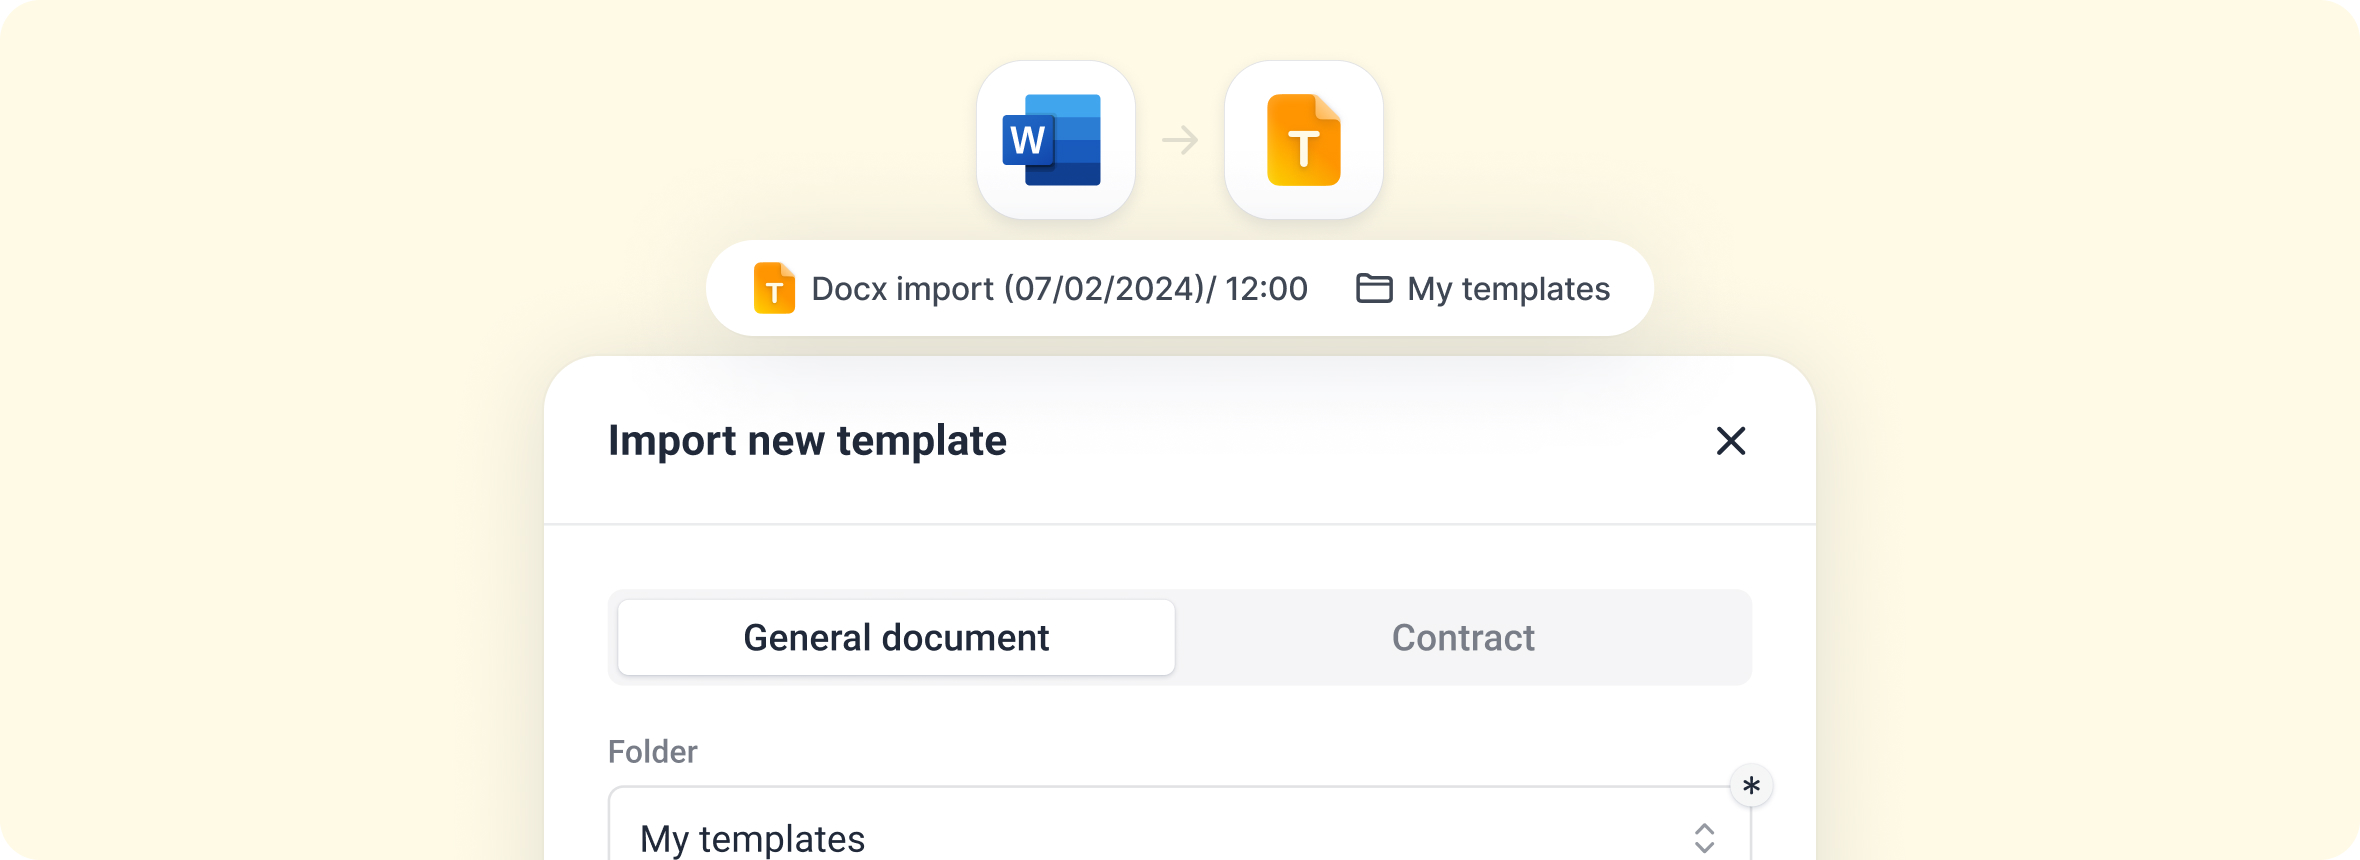Viewport: 2360px width, 860px height.
Task: Click the small template icon beside Docx import
Action: [774, 288]
